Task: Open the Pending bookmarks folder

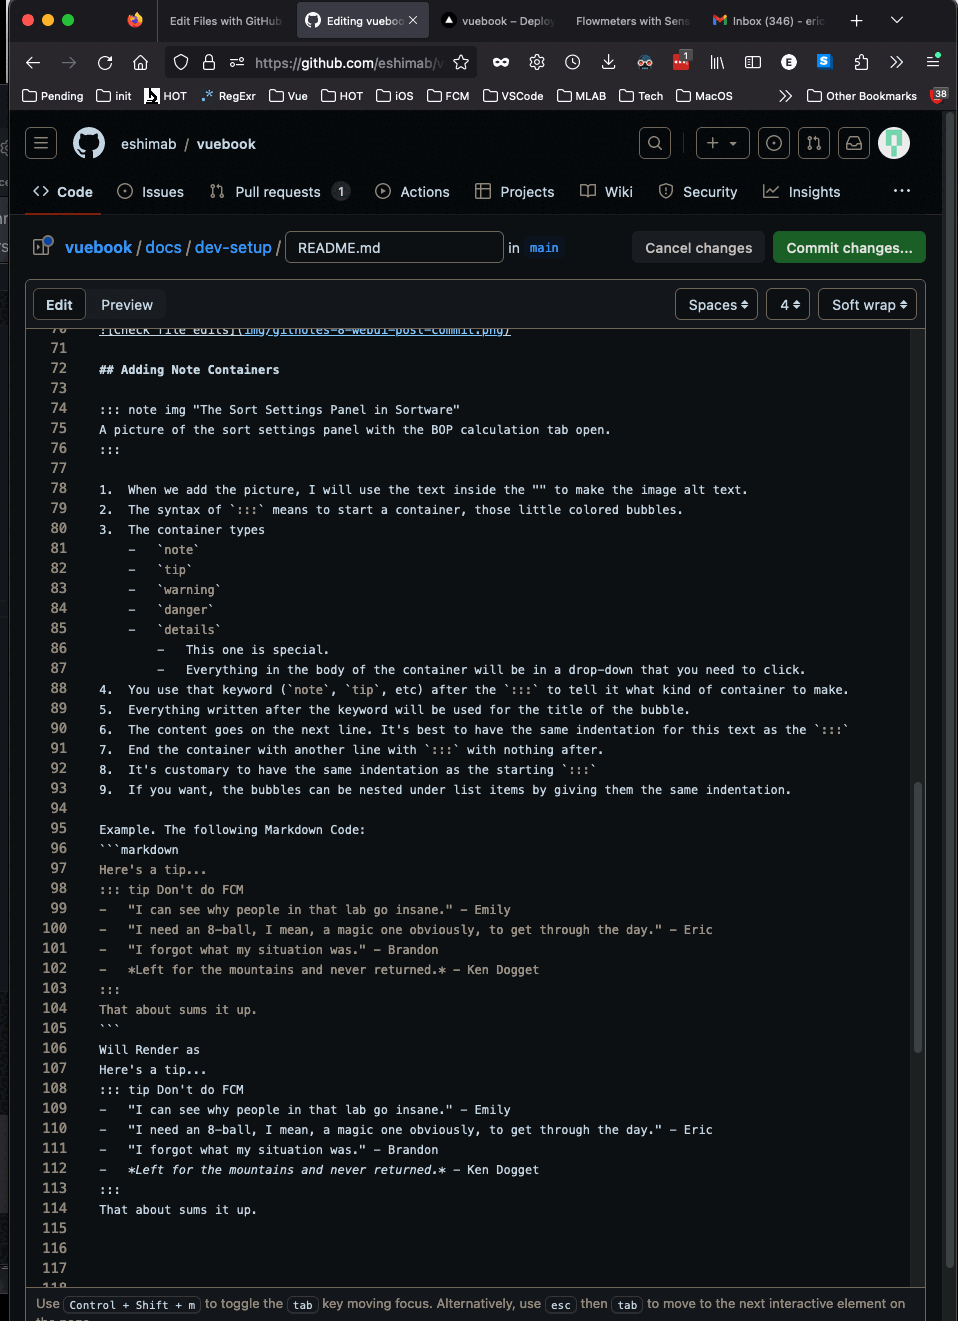Action: [x=53, y=96]
